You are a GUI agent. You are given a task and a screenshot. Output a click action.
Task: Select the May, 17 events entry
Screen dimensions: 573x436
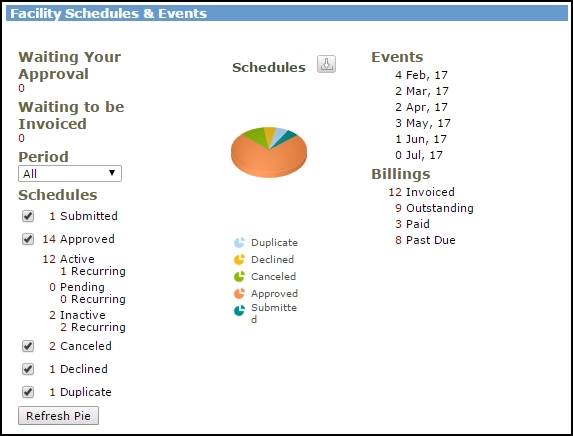423,123
